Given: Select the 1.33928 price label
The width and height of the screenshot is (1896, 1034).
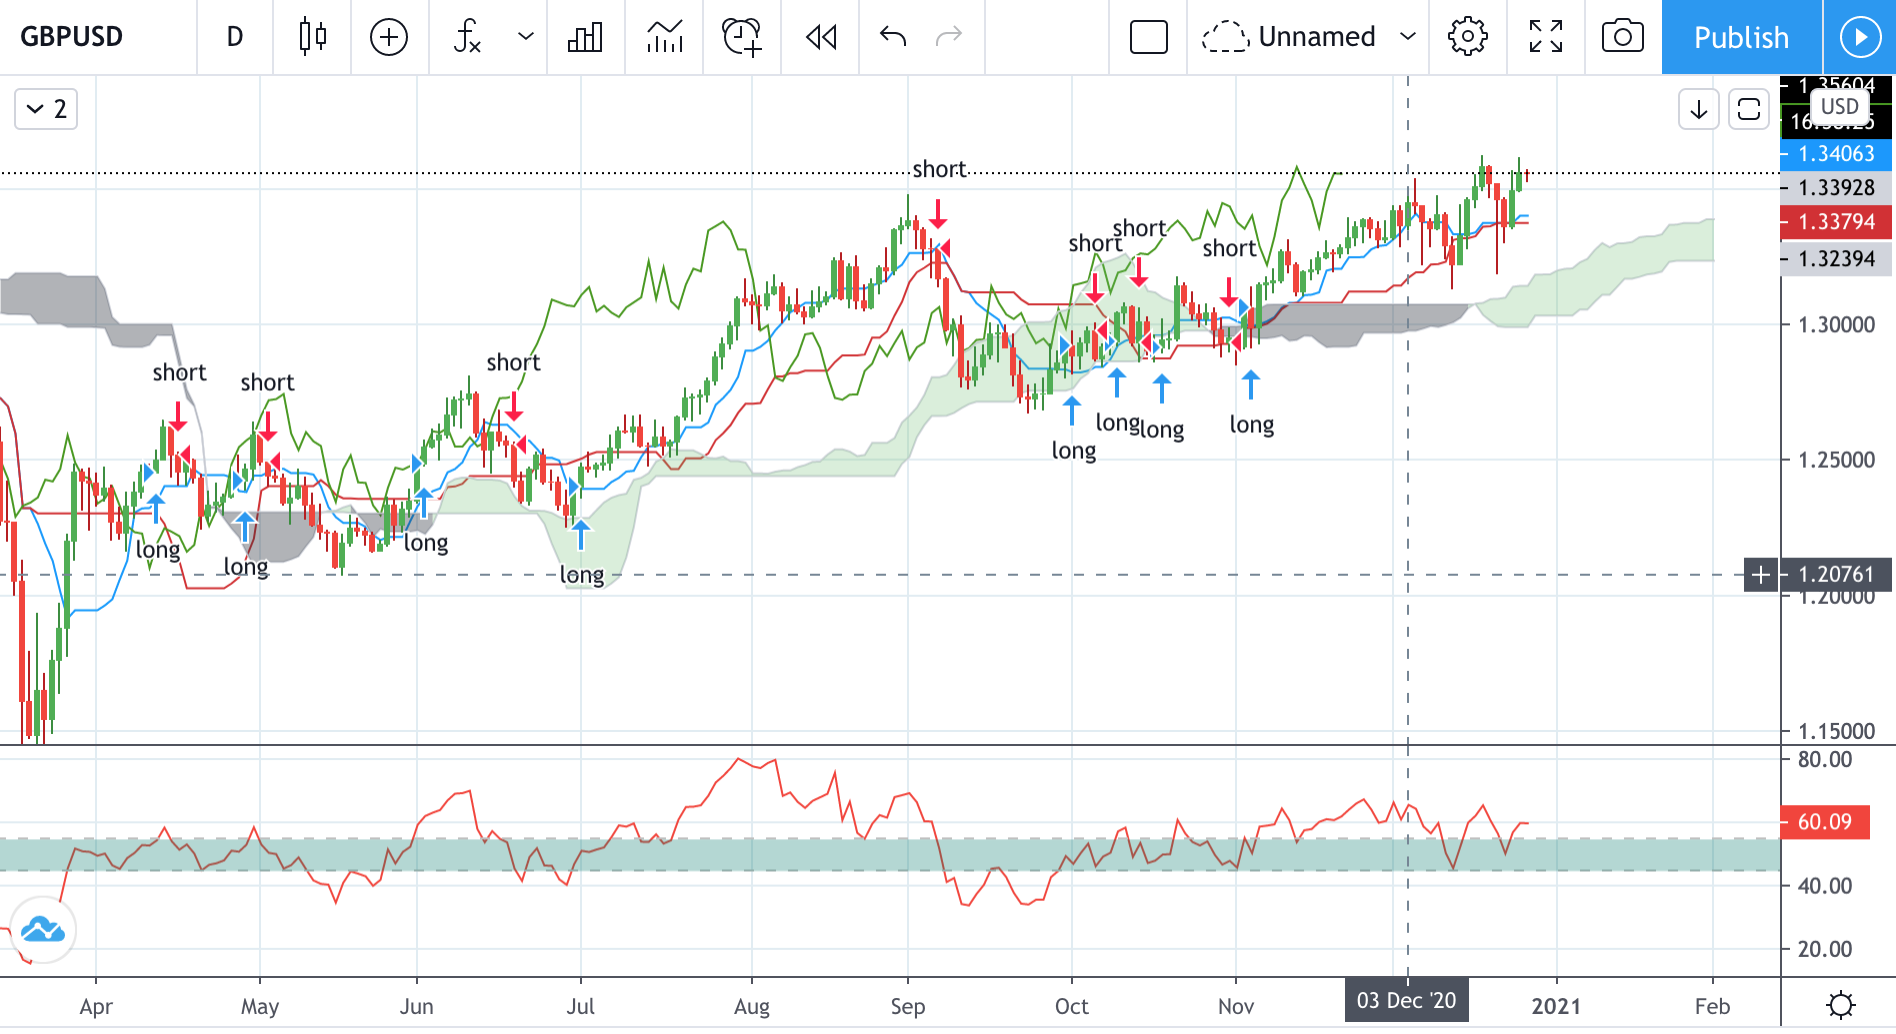Looking at the screenshot, I should tap(1836, 188).
